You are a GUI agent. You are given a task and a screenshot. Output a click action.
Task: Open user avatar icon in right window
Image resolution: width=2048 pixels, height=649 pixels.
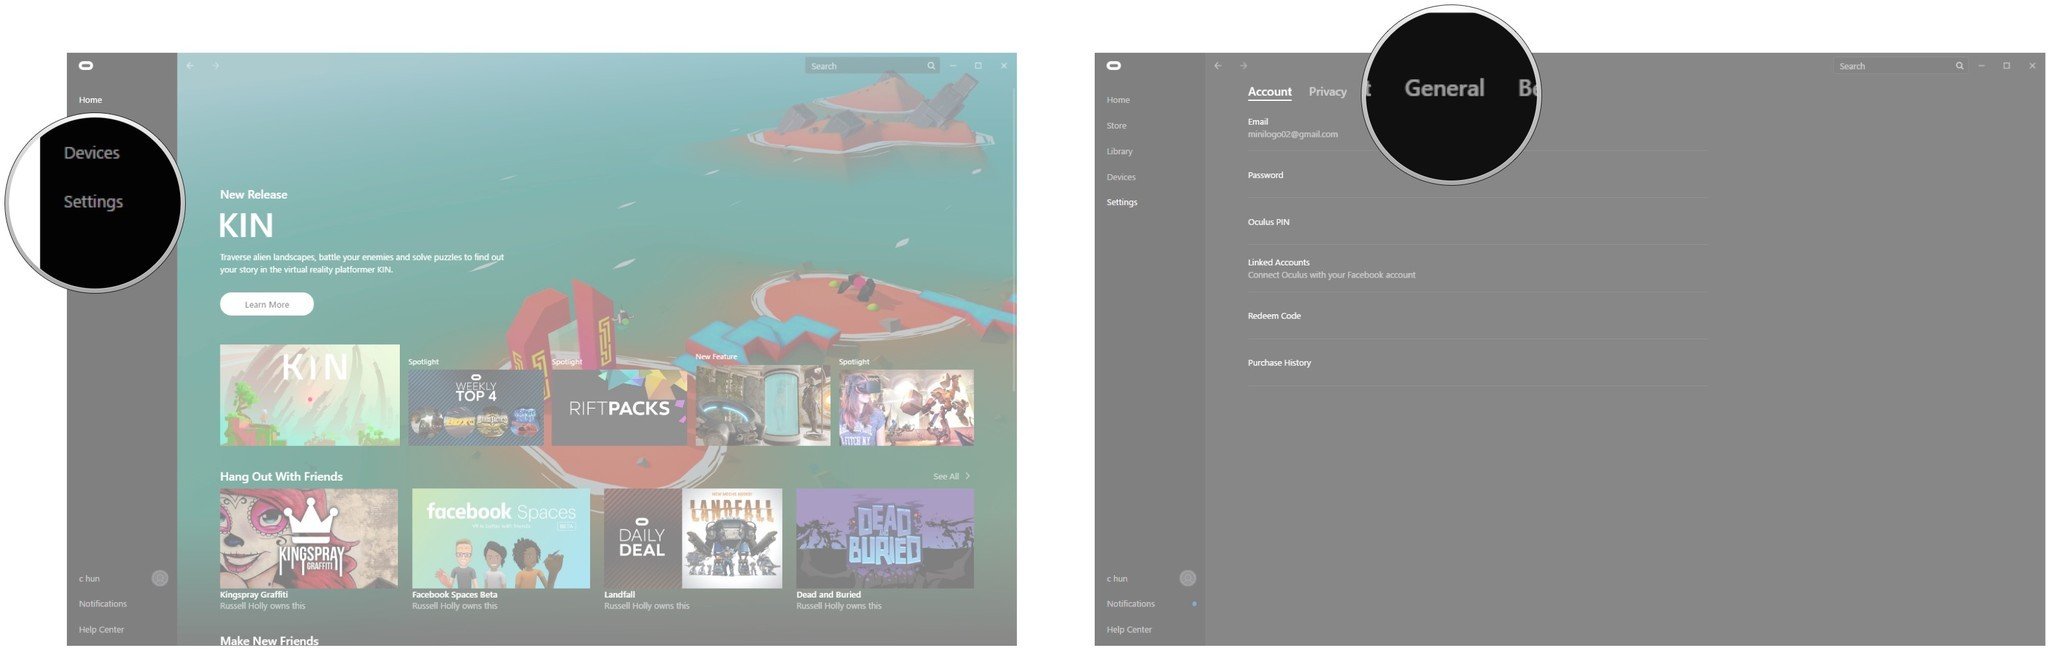pos(1187,578)
